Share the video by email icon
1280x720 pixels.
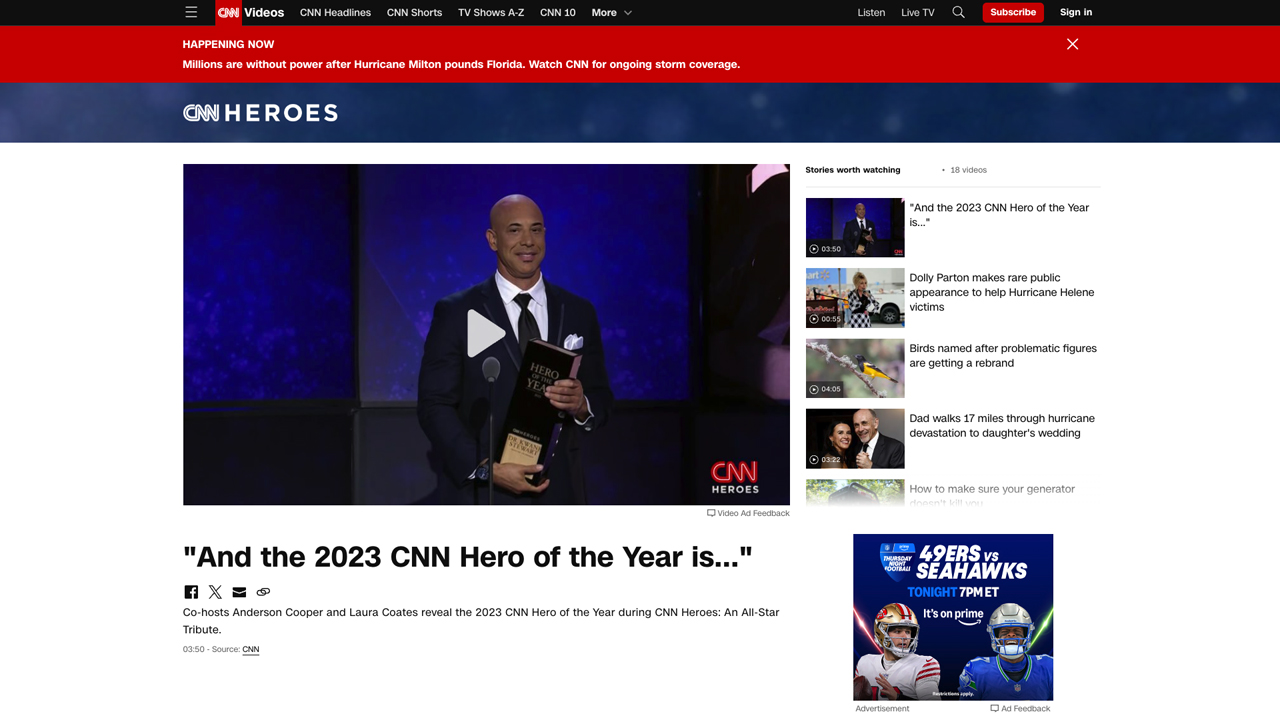click(239, 592)
